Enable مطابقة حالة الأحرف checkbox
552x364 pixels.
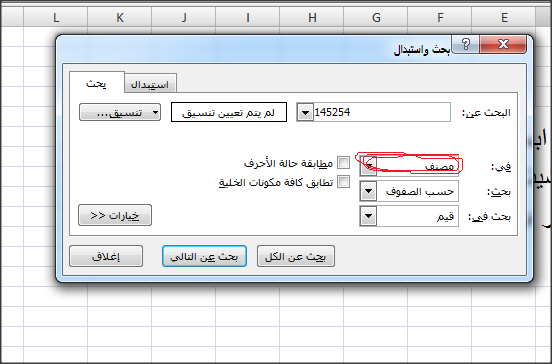343,163
